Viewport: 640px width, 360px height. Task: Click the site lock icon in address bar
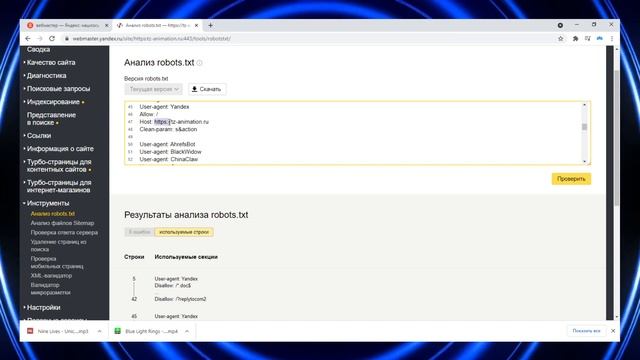pos(67,38)
